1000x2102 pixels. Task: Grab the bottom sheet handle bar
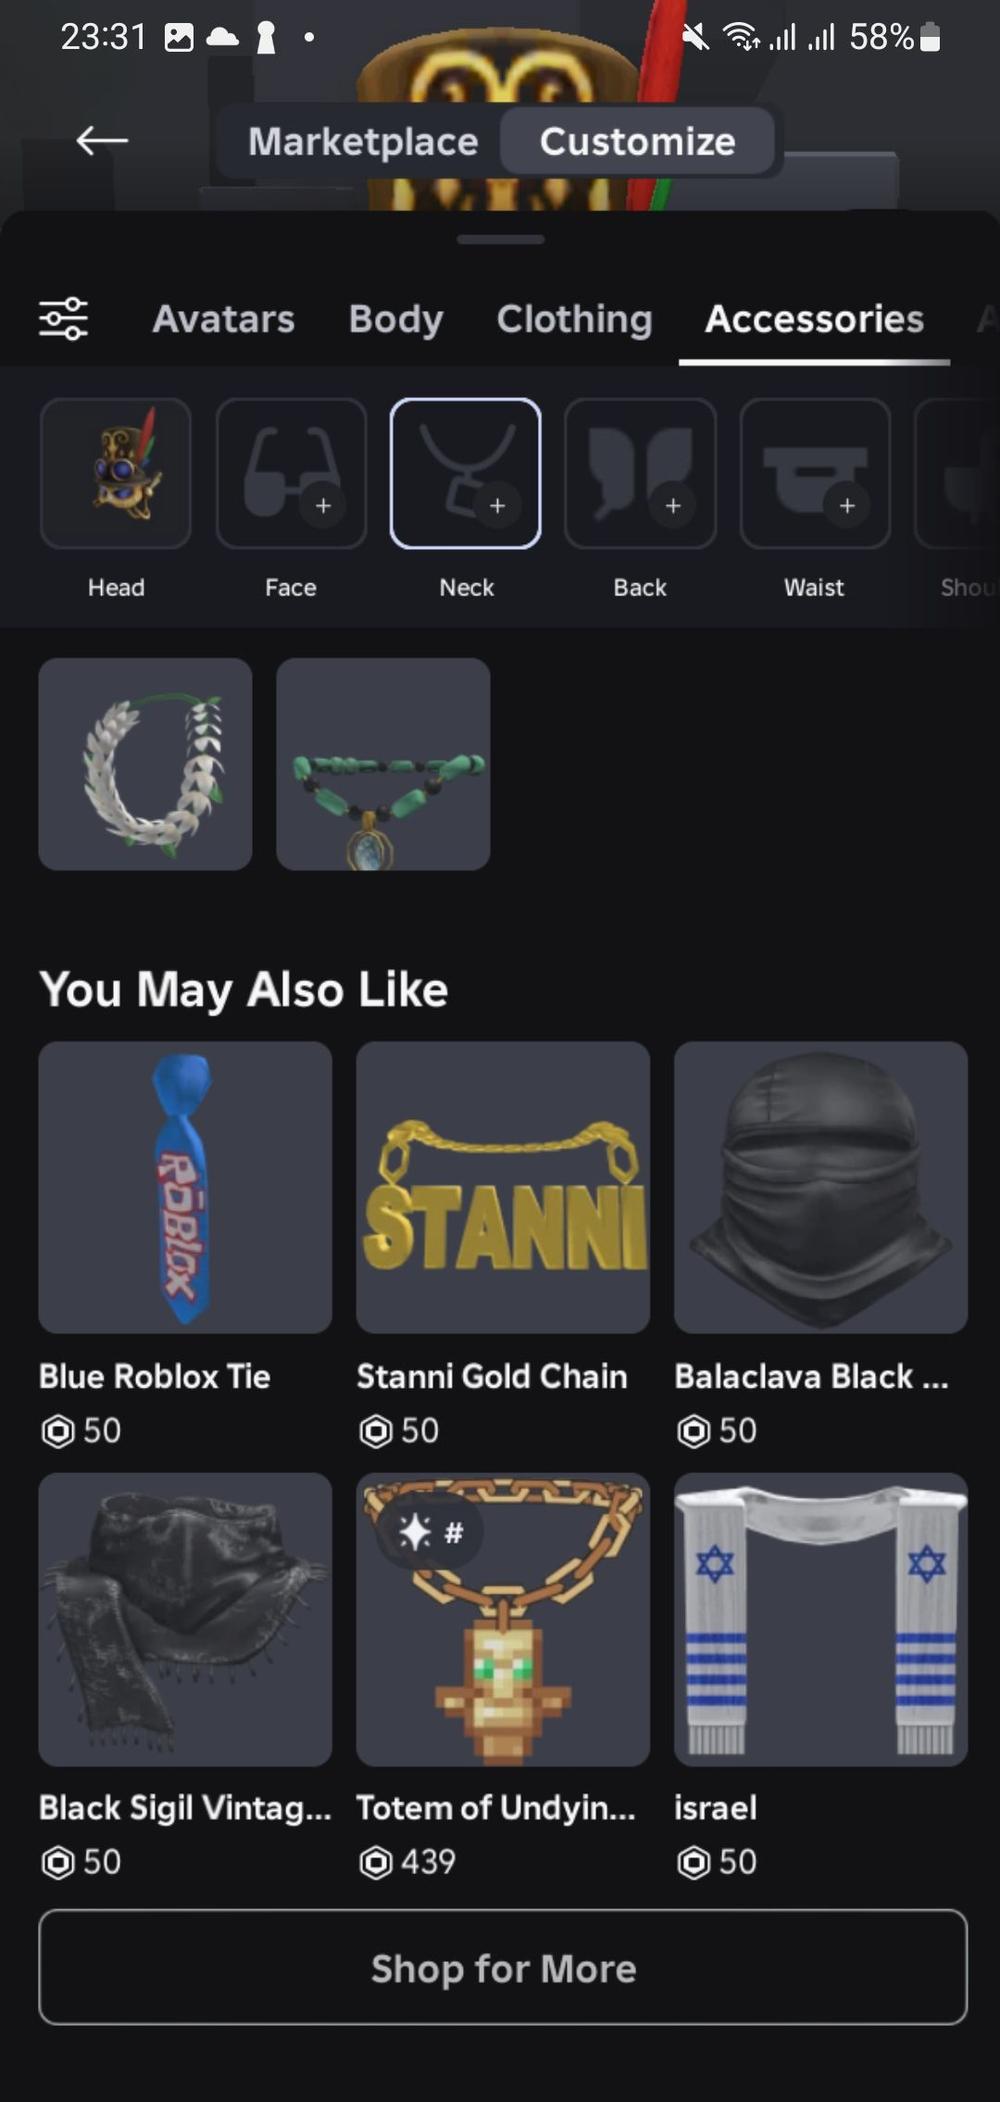coord(500,240)
